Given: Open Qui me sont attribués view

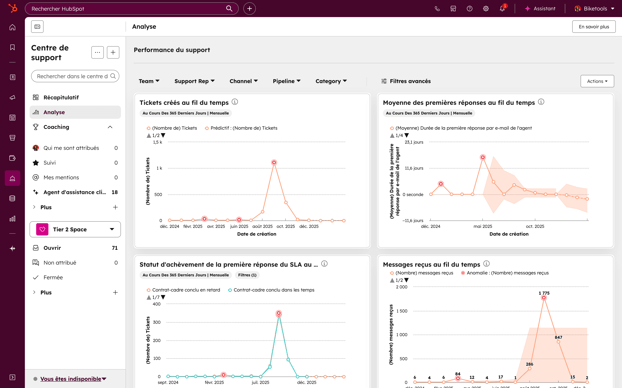Looking at the screenshot, I should coord(75,148).
